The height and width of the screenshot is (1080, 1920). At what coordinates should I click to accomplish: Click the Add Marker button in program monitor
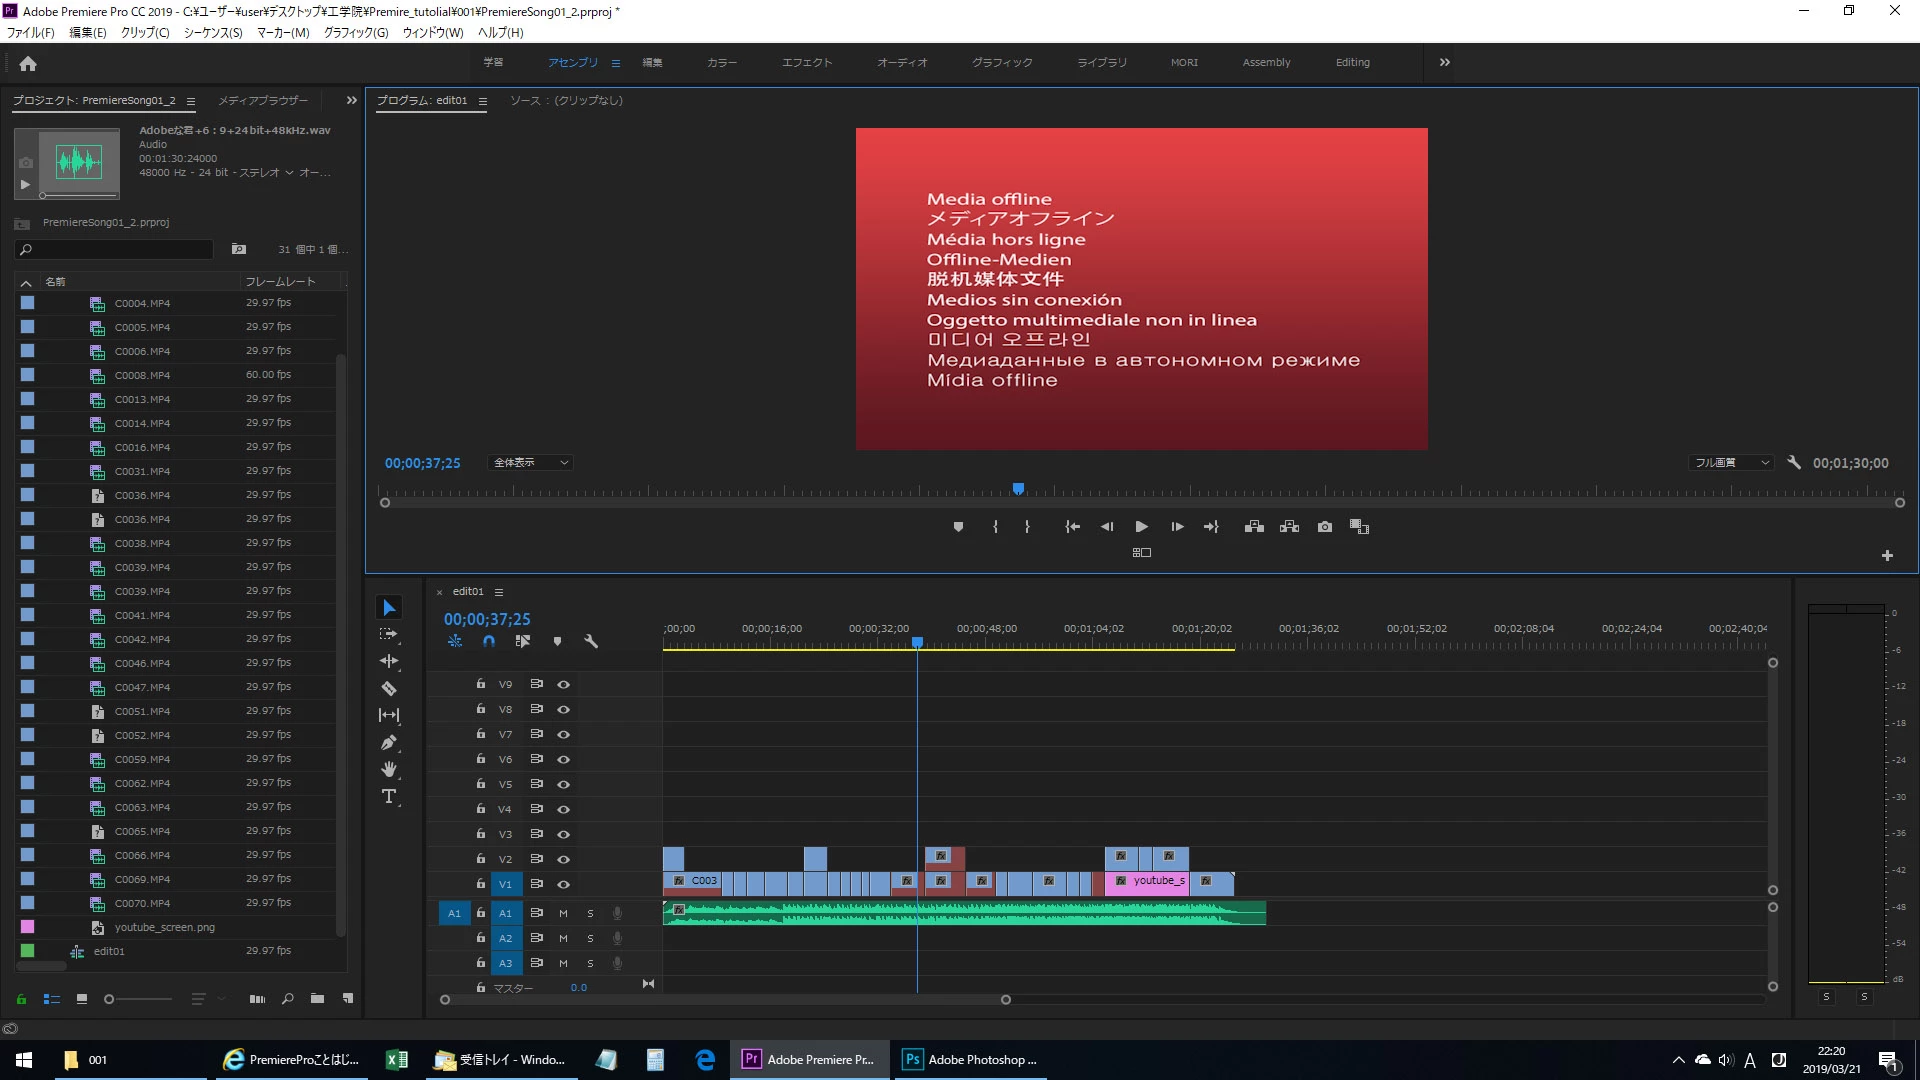click(x=958, y=527)
